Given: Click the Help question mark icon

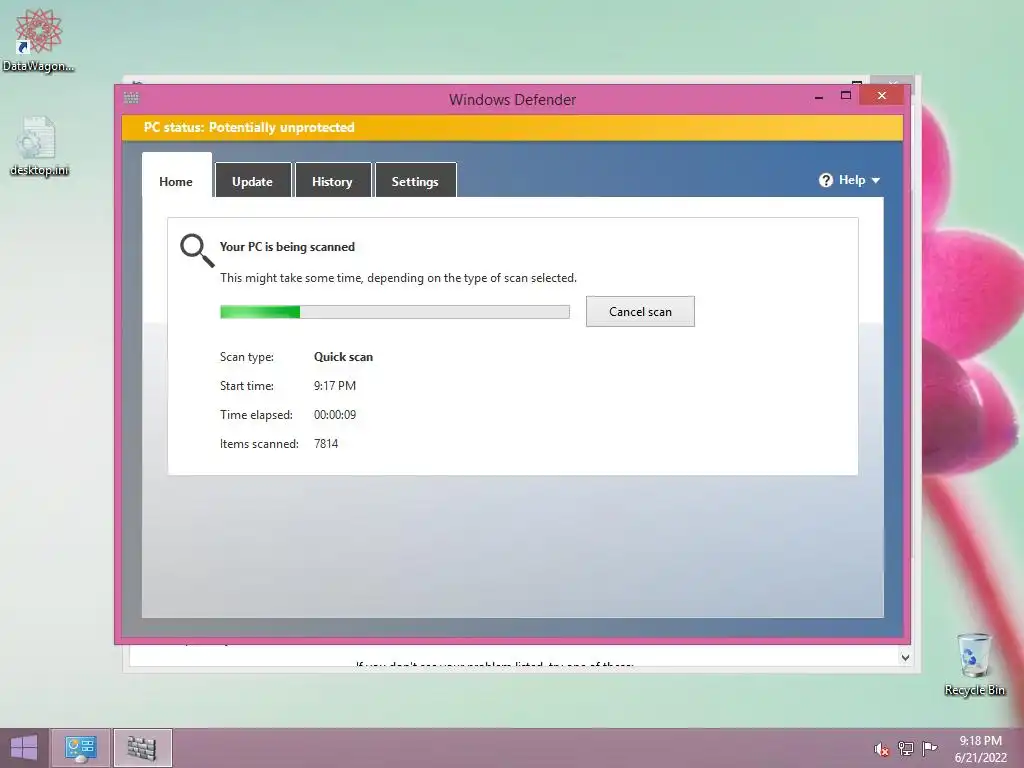Looking at the screenshot, I should coord(826,180).
